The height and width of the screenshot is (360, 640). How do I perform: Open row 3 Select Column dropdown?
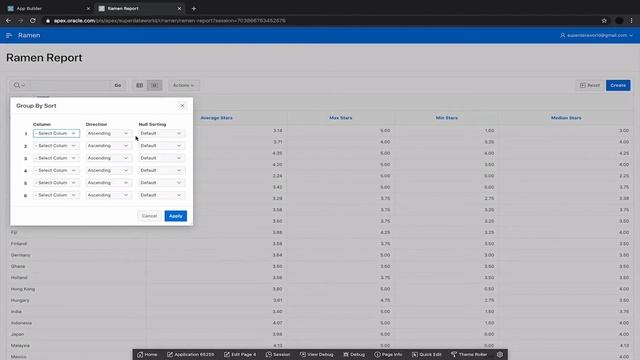tap(56, 158)
